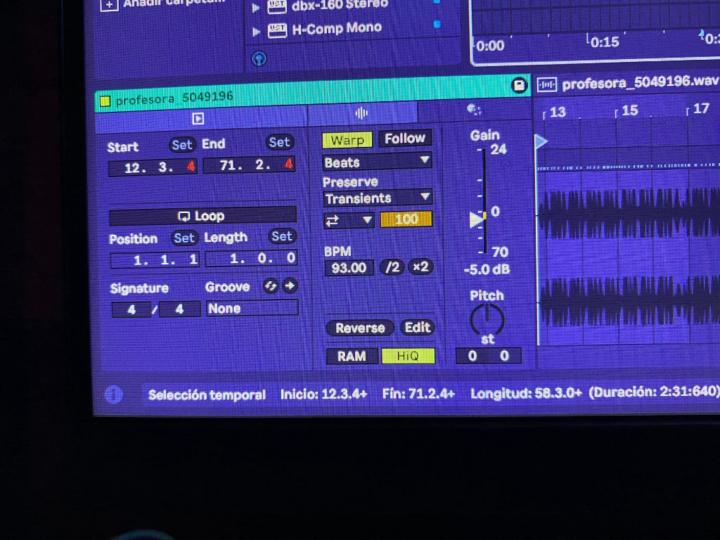Open the Groove None chooser
Screen dimensions: 720x540
252,308
